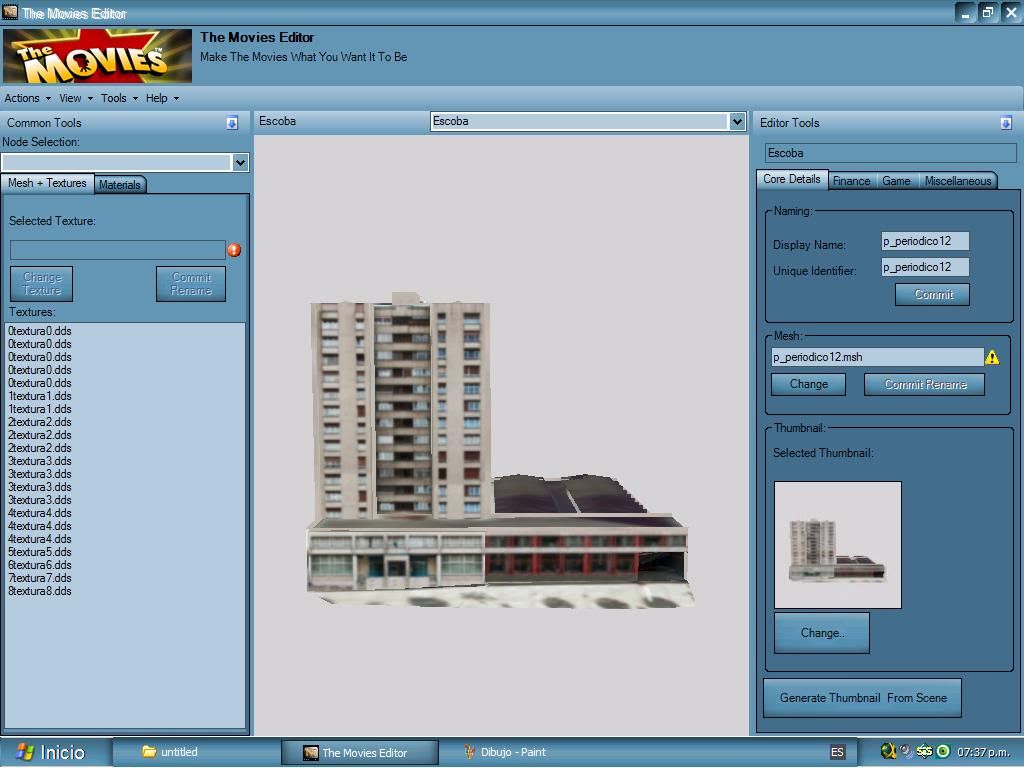1024x768 pixels.
Task: Focus the Selected Texture input field
Action: tap(118, 250)
